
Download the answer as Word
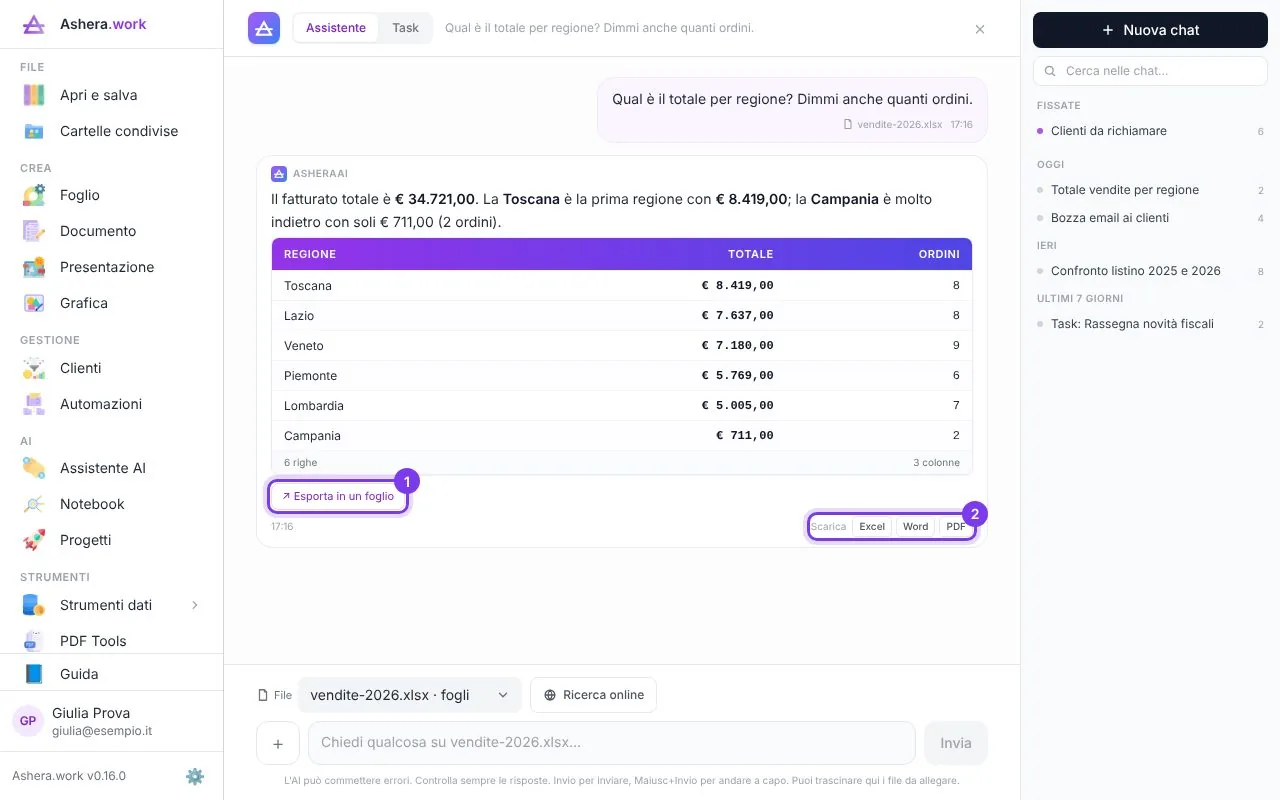(915, 526)
